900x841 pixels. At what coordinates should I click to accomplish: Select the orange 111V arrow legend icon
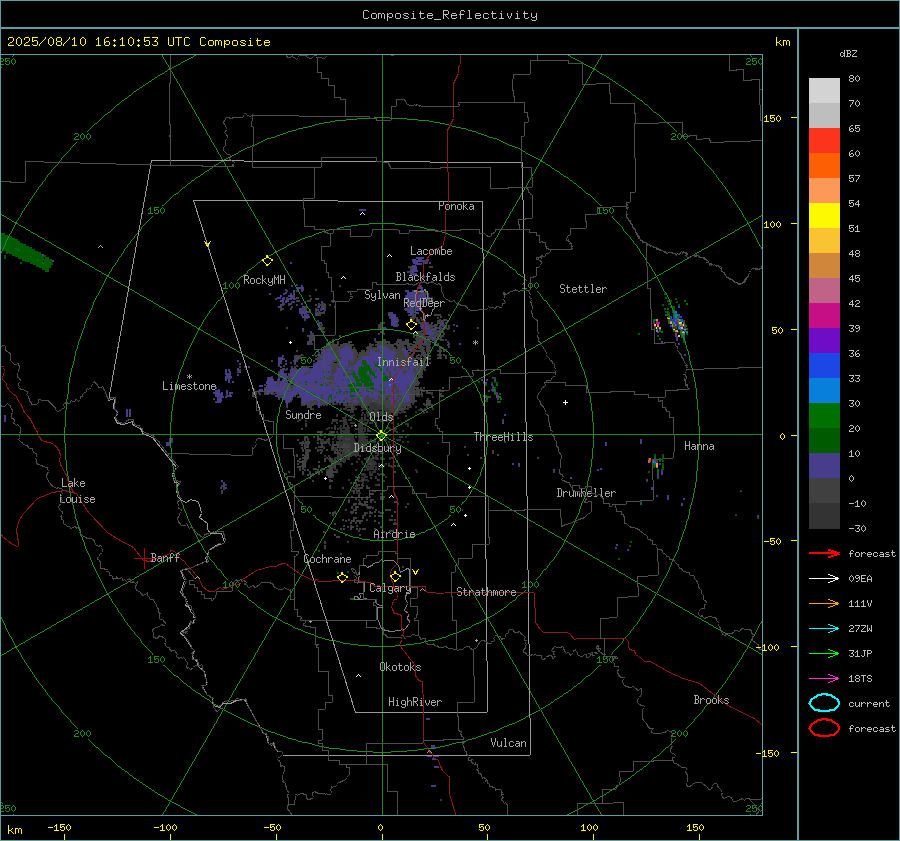[x=824, y=603]
